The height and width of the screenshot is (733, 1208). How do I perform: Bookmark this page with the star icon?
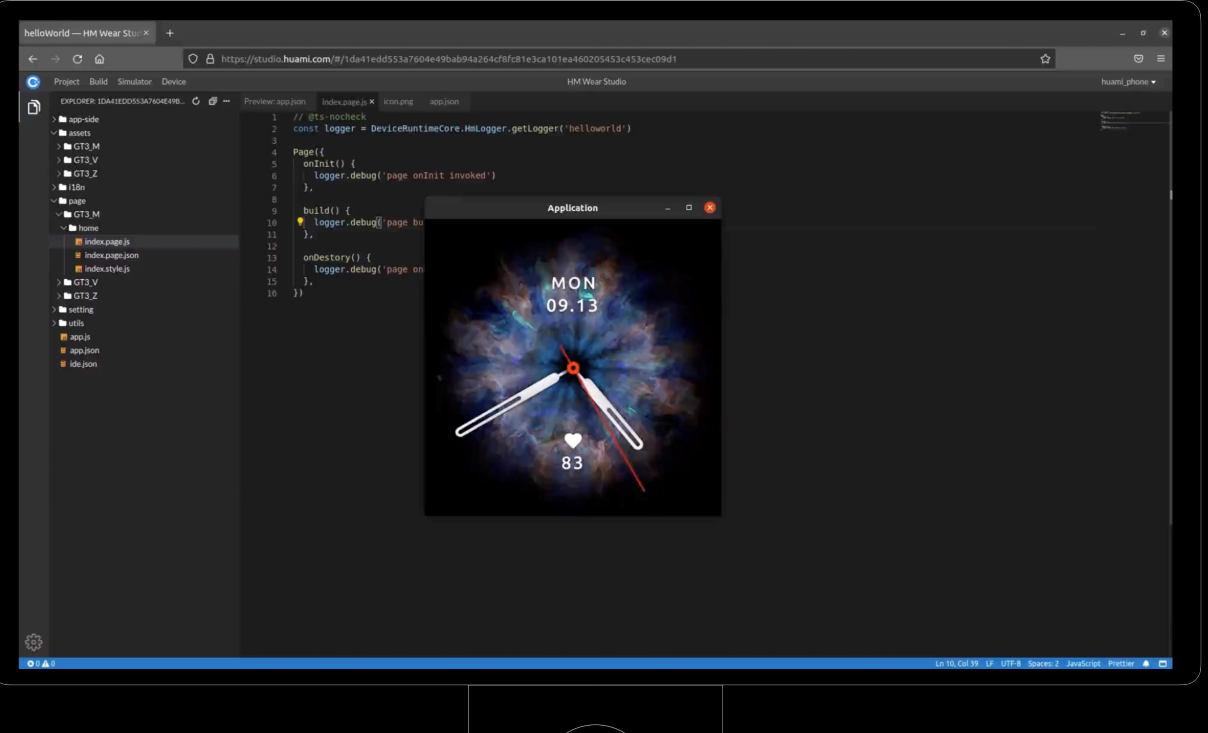click(x=1046, y=59)
